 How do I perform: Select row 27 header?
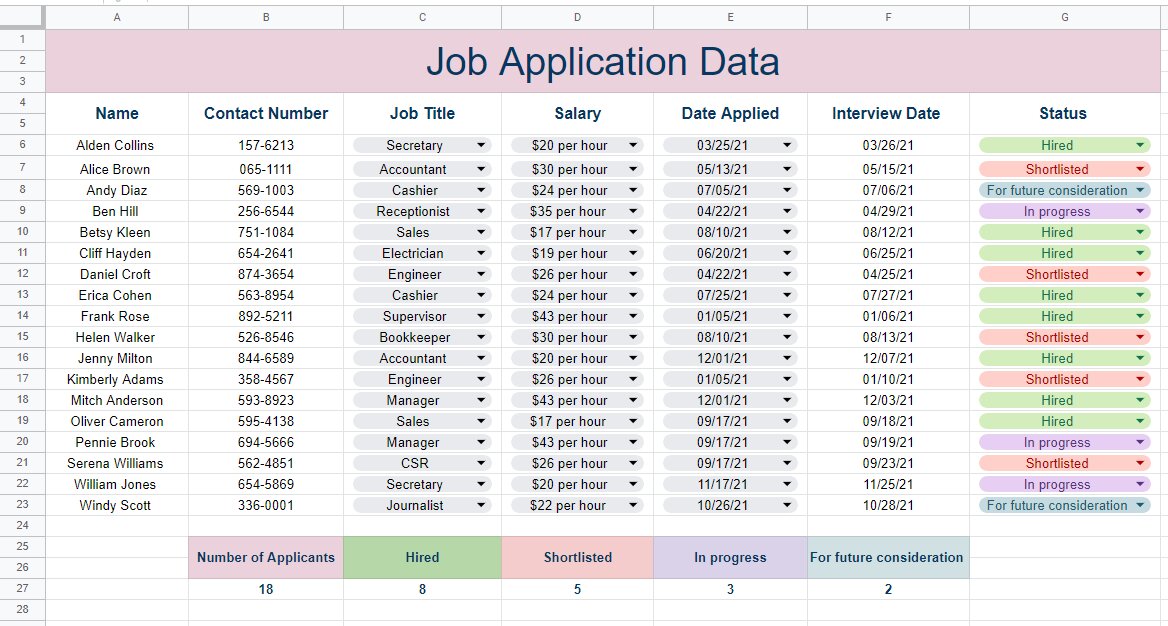click(x=22, y=588)
